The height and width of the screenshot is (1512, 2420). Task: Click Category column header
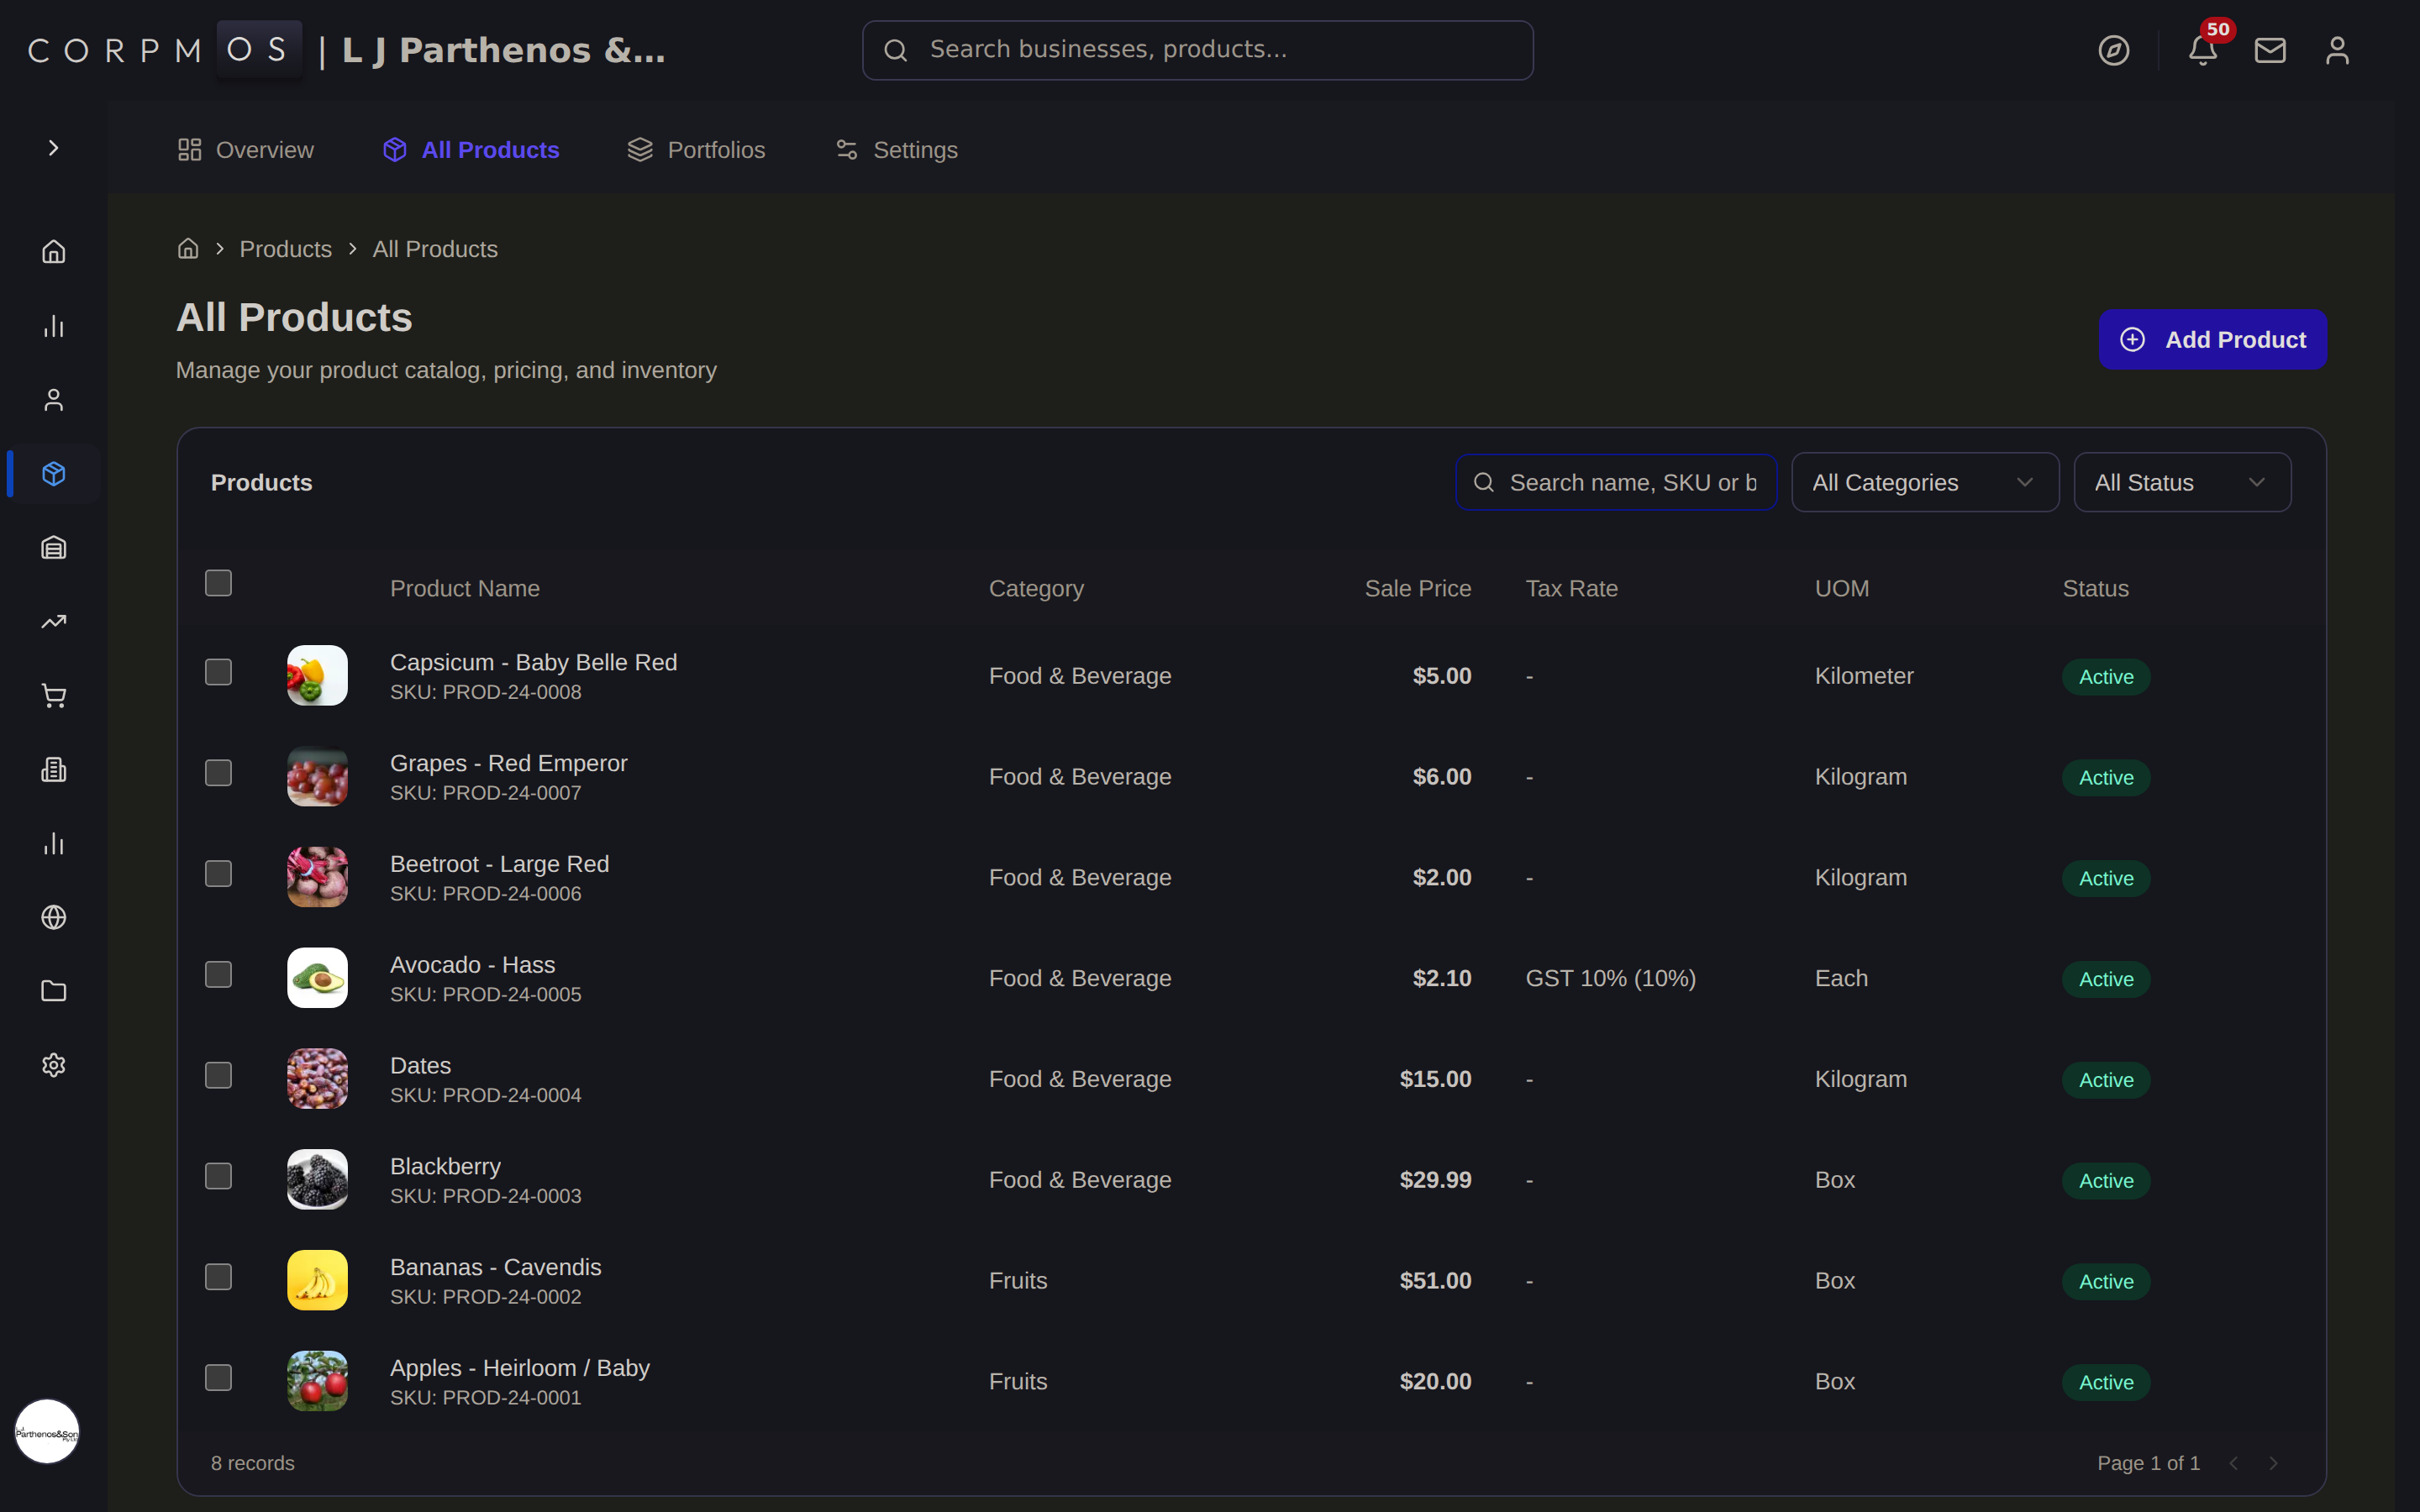point(1036,589)
